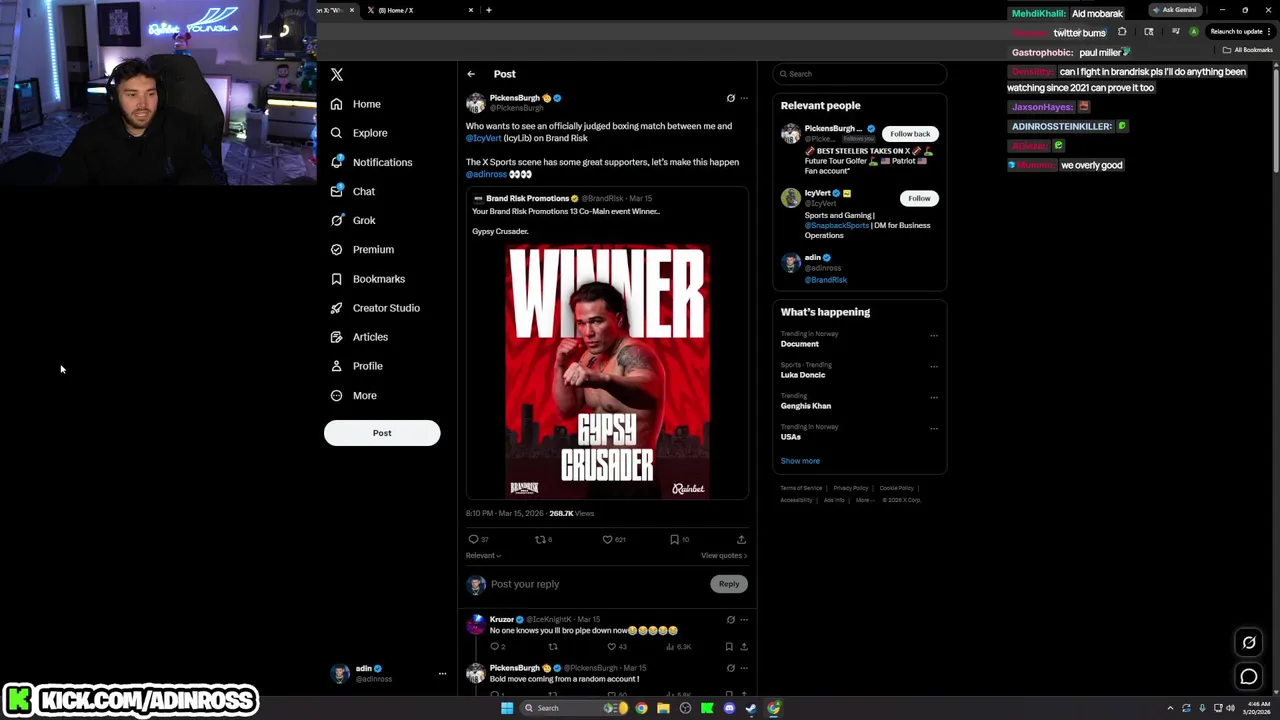
Task: Click share icon on Kruzor reply
Action: point(743,647)
